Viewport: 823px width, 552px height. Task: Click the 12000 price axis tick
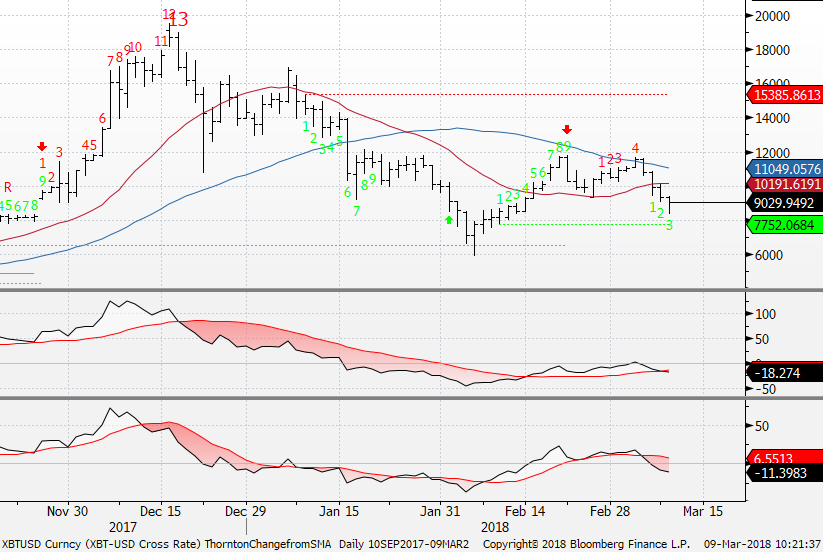coord(772,153)
